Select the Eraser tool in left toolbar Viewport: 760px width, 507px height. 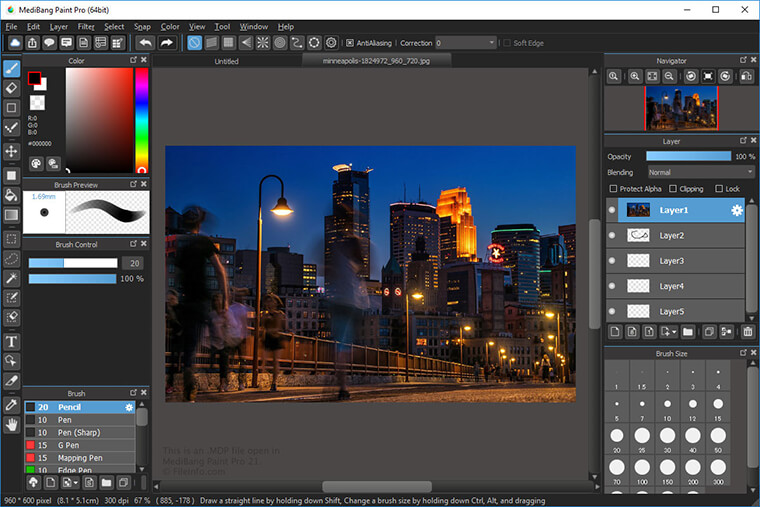12,88
